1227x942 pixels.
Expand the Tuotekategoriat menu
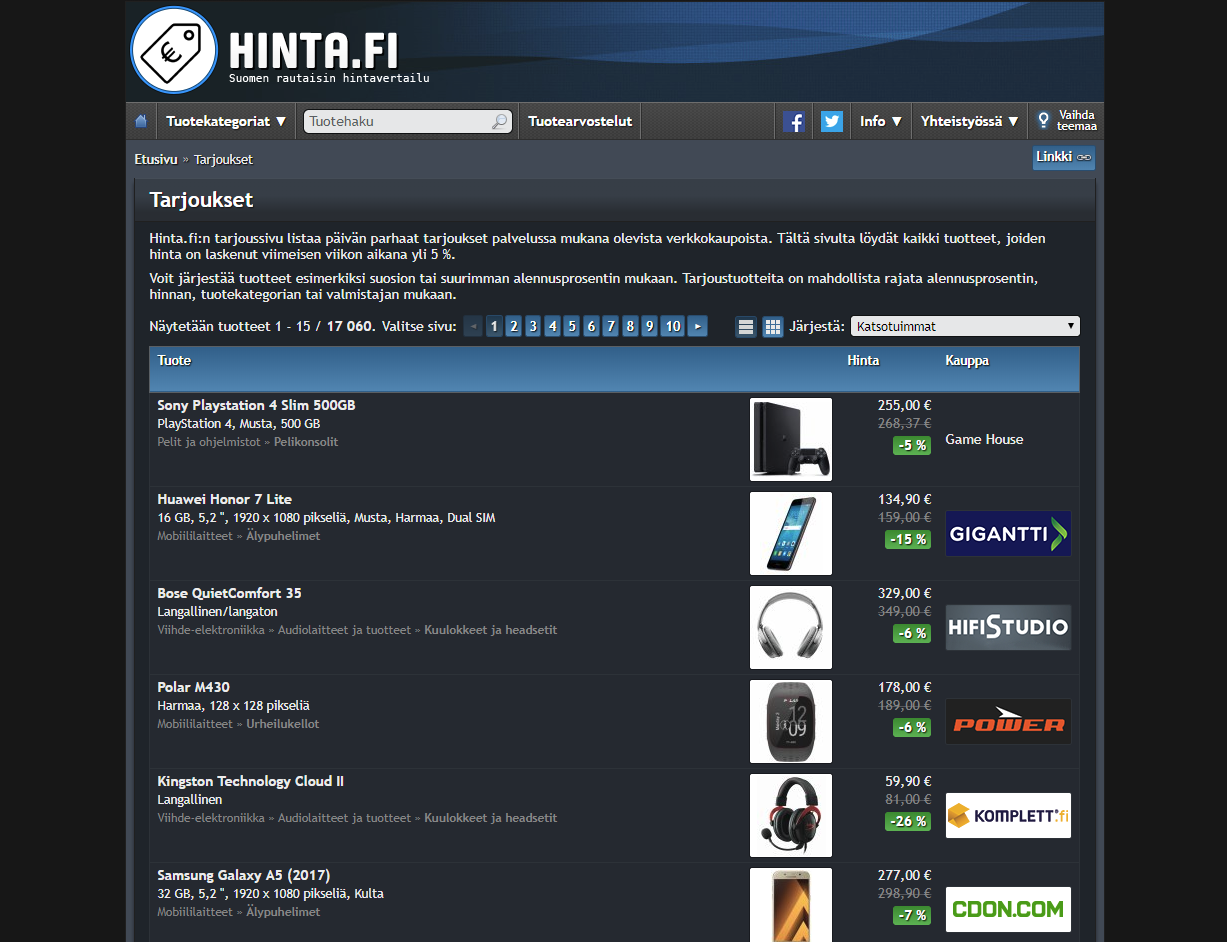226,121
